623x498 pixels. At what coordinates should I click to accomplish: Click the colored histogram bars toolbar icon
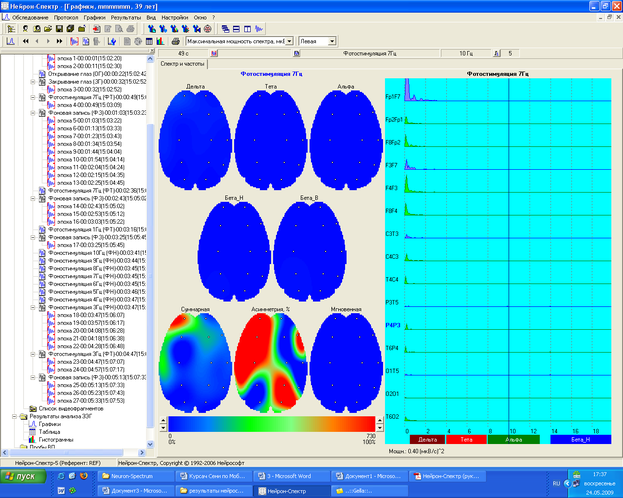click(x=160, y=41)
